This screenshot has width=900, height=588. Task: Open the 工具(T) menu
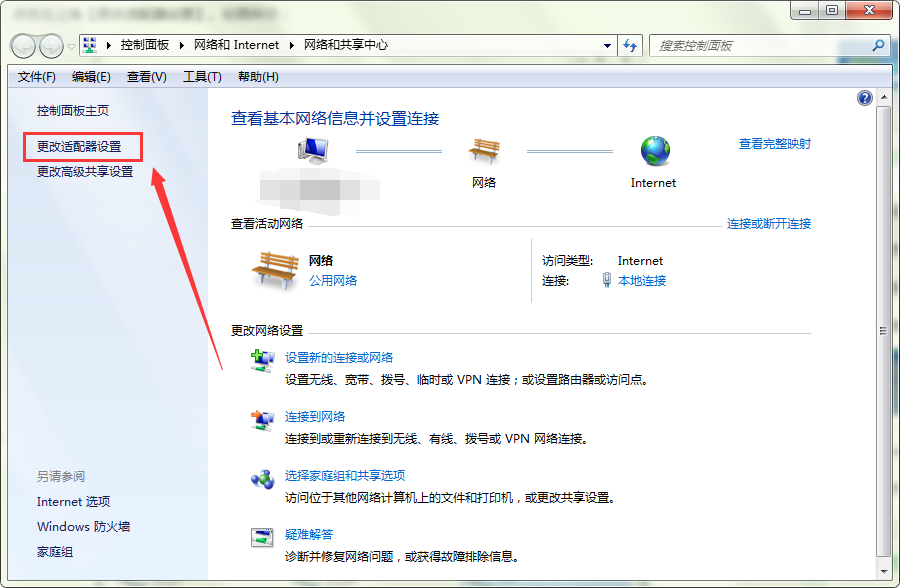coord(201,77)
